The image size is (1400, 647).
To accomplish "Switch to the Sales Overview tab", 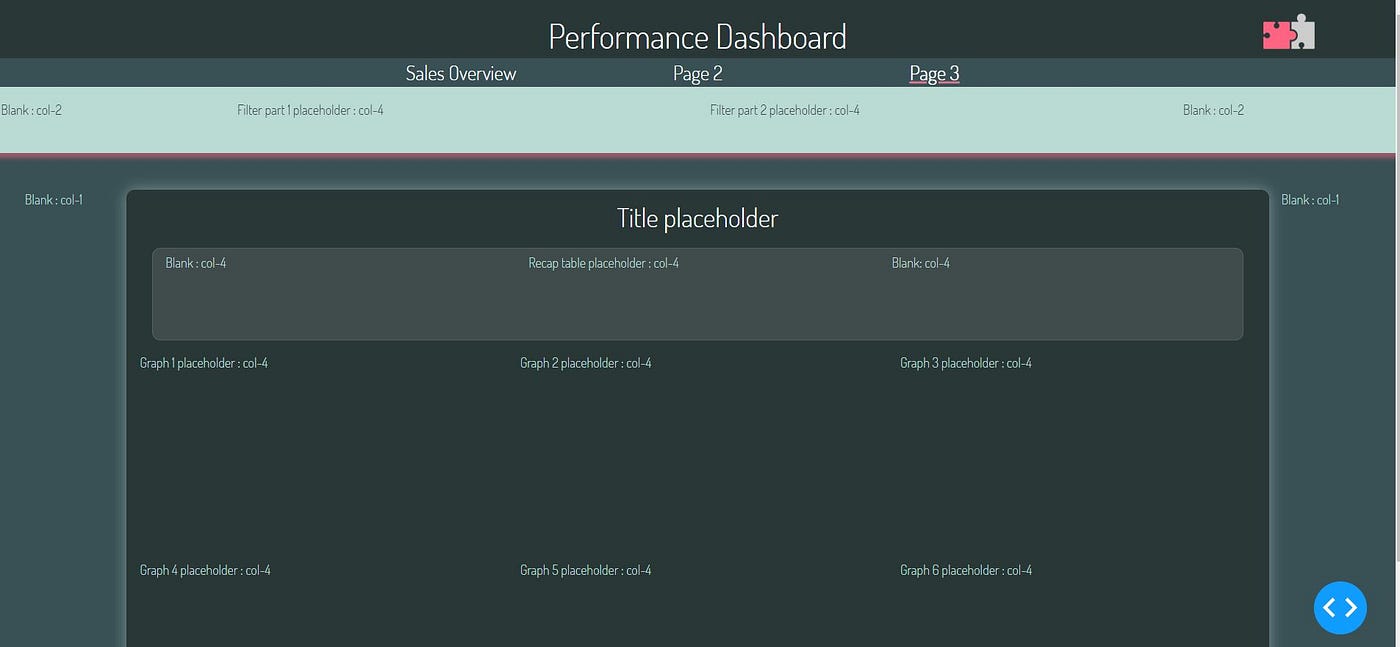I will point(460,72).
